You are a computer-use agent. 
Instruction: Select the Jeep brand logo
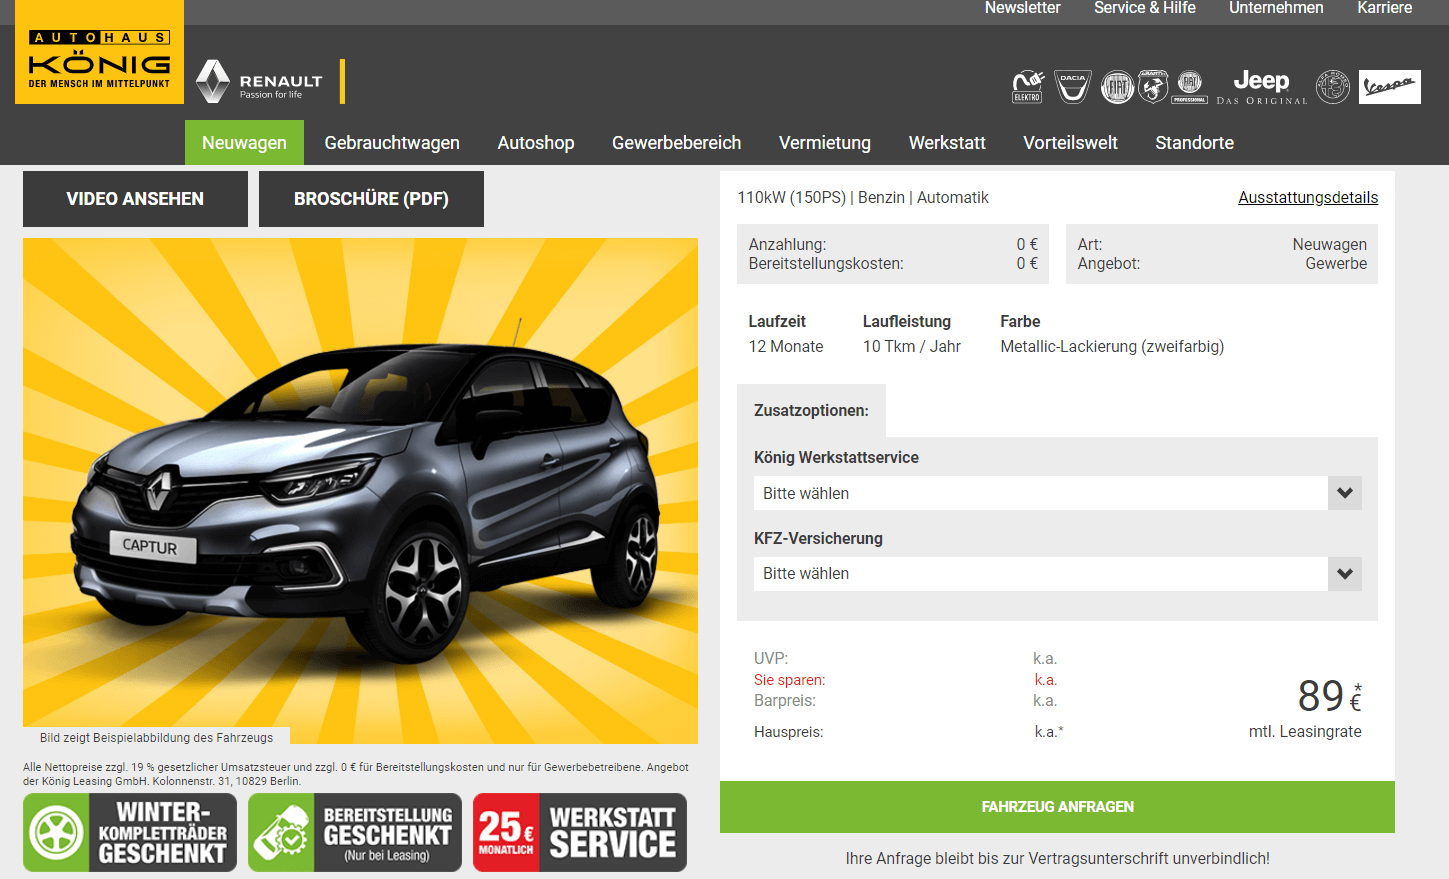click(1262, 87)
